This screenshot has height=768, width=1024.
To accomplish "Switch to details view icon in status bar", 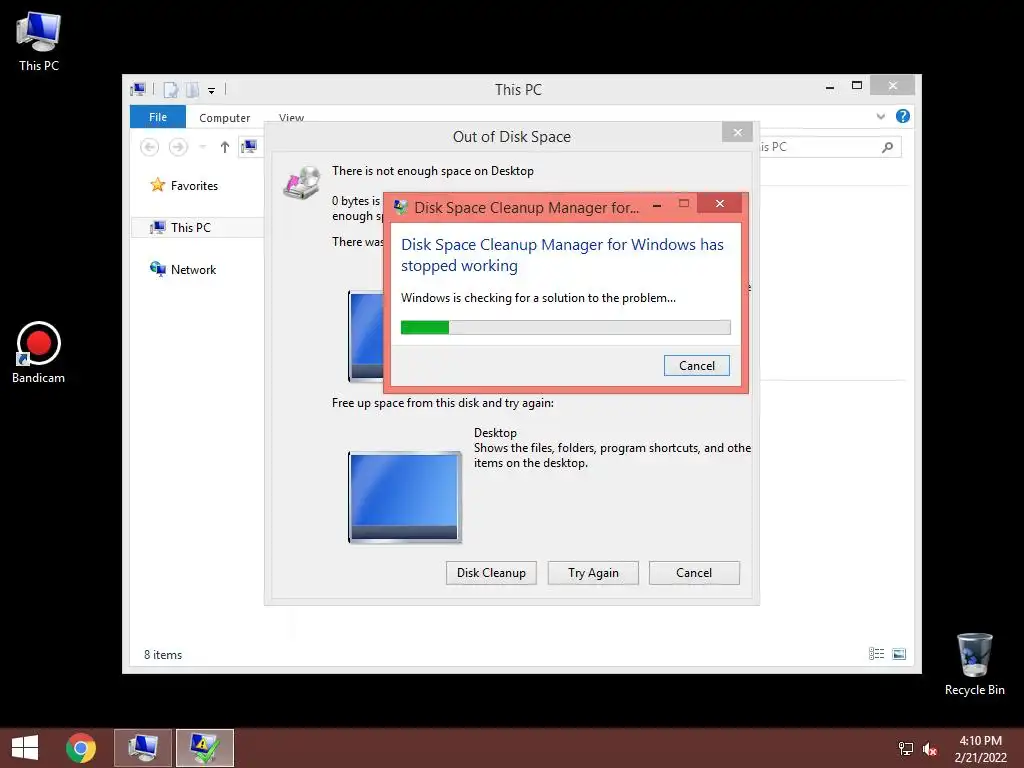I will click(876, 654).
